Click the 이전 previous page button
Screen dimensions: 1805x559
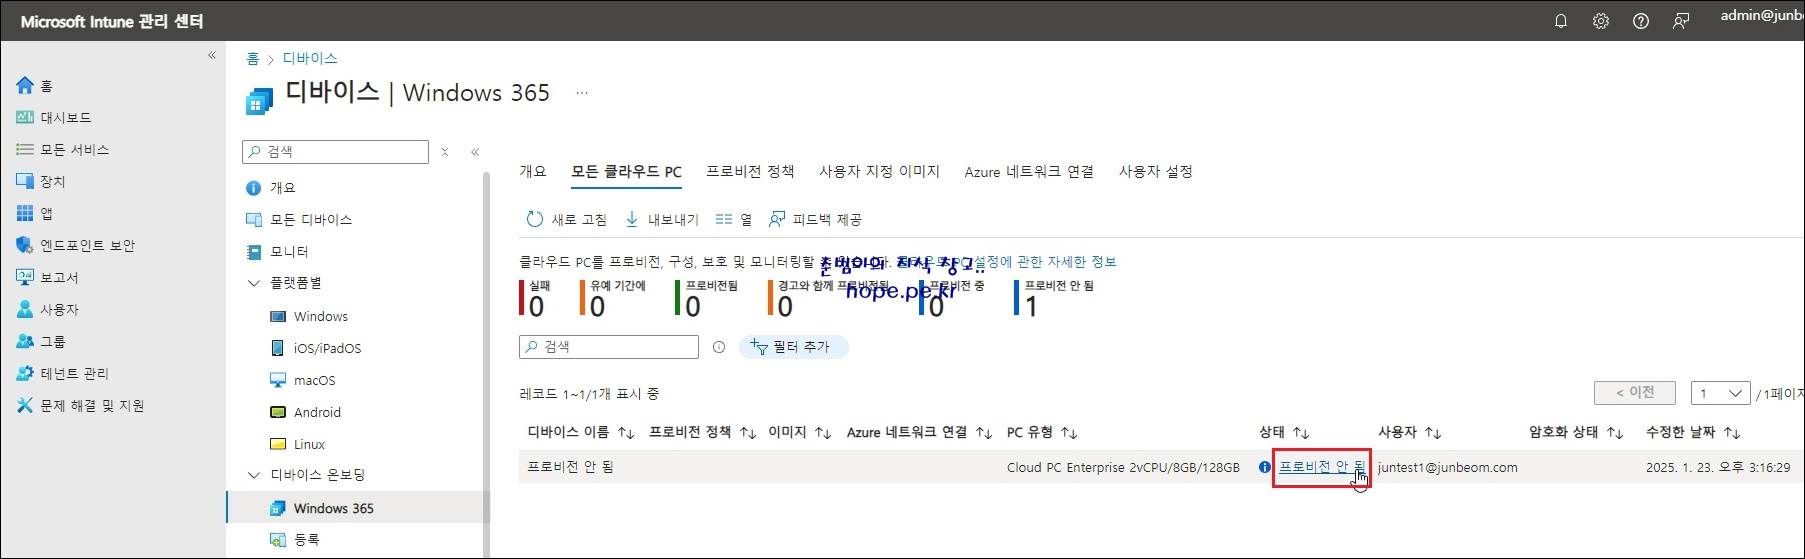(x=1635, y=393)
